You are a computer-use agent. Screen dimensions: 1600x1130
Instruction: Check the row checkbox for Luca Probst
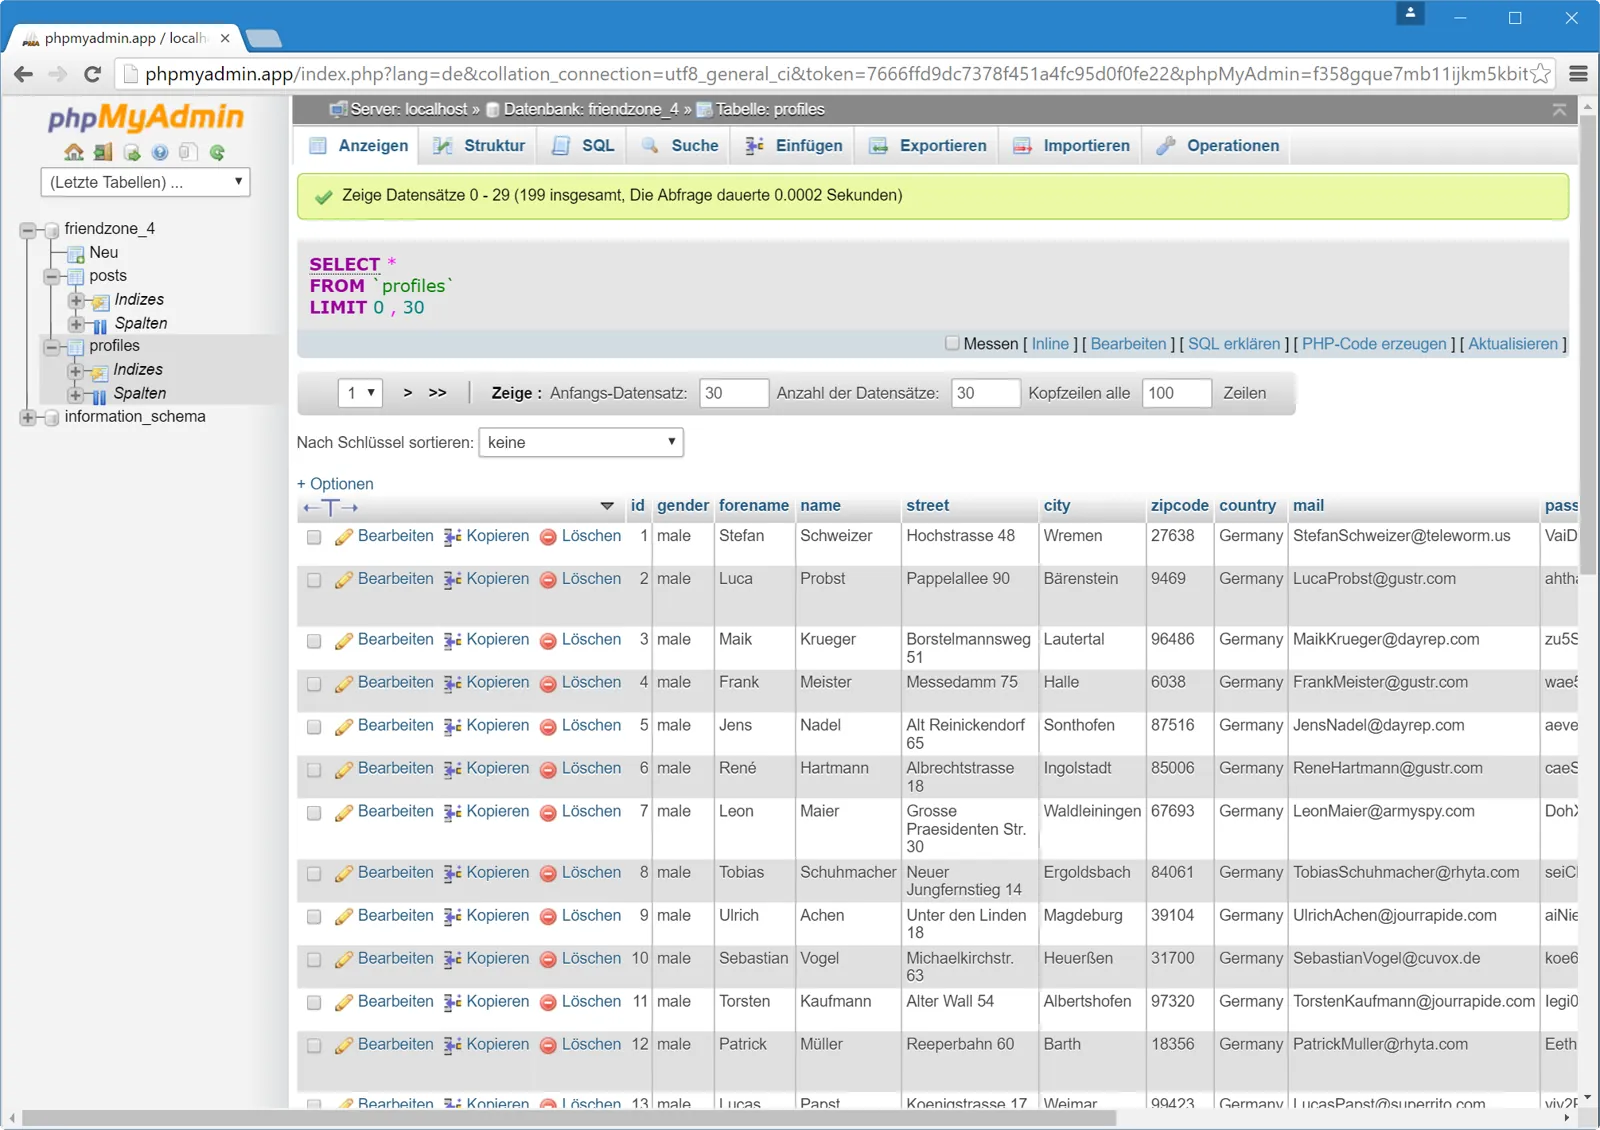(x=314, y=580)
